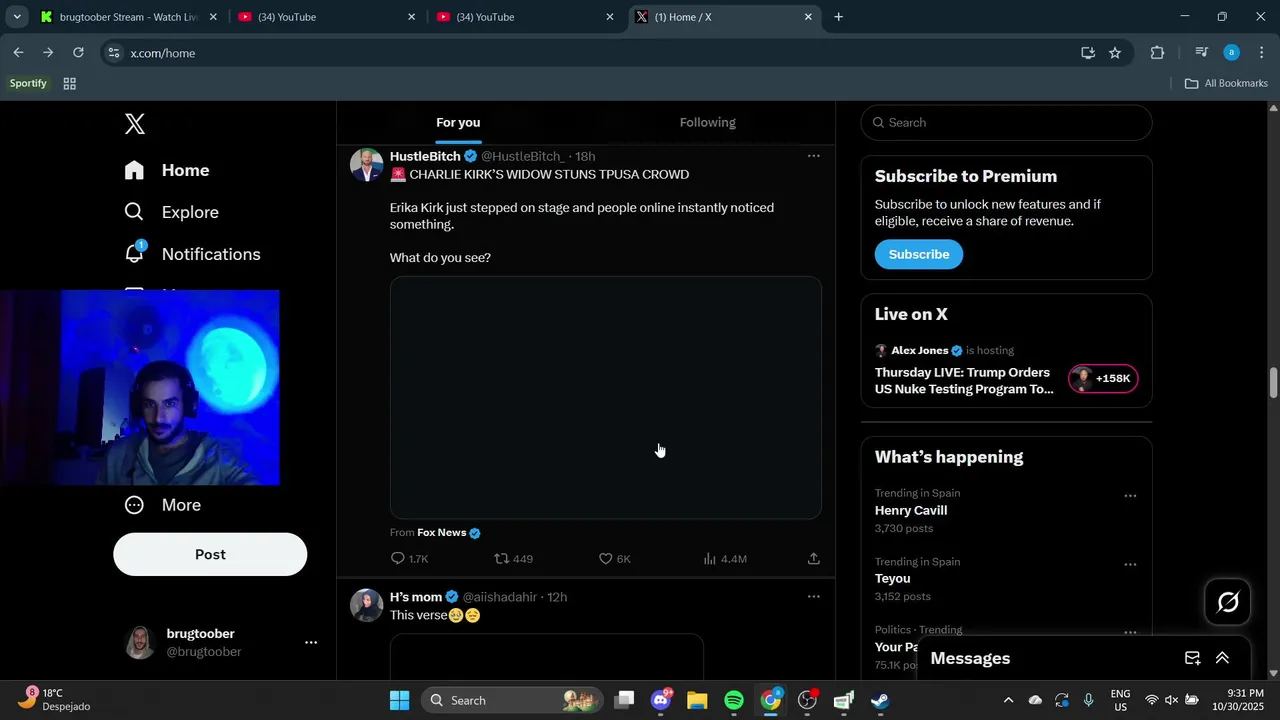
Task: Click the page vertical scrollbar thumb
Action: coord(1273,384)
